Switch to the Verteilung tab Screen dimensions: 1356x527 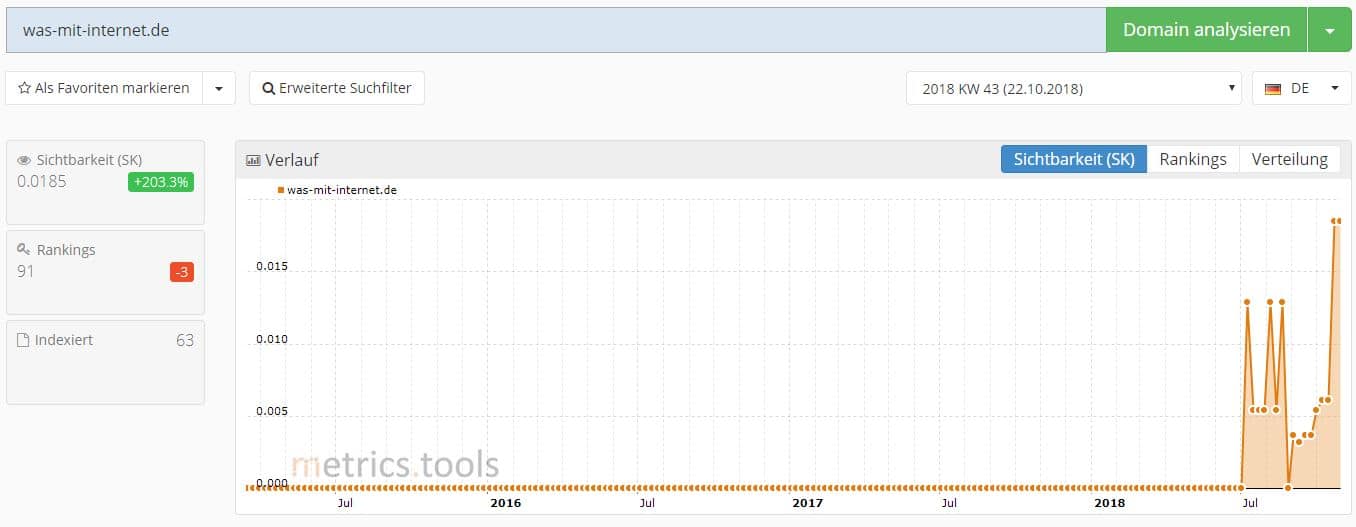tap(1289, 159)
